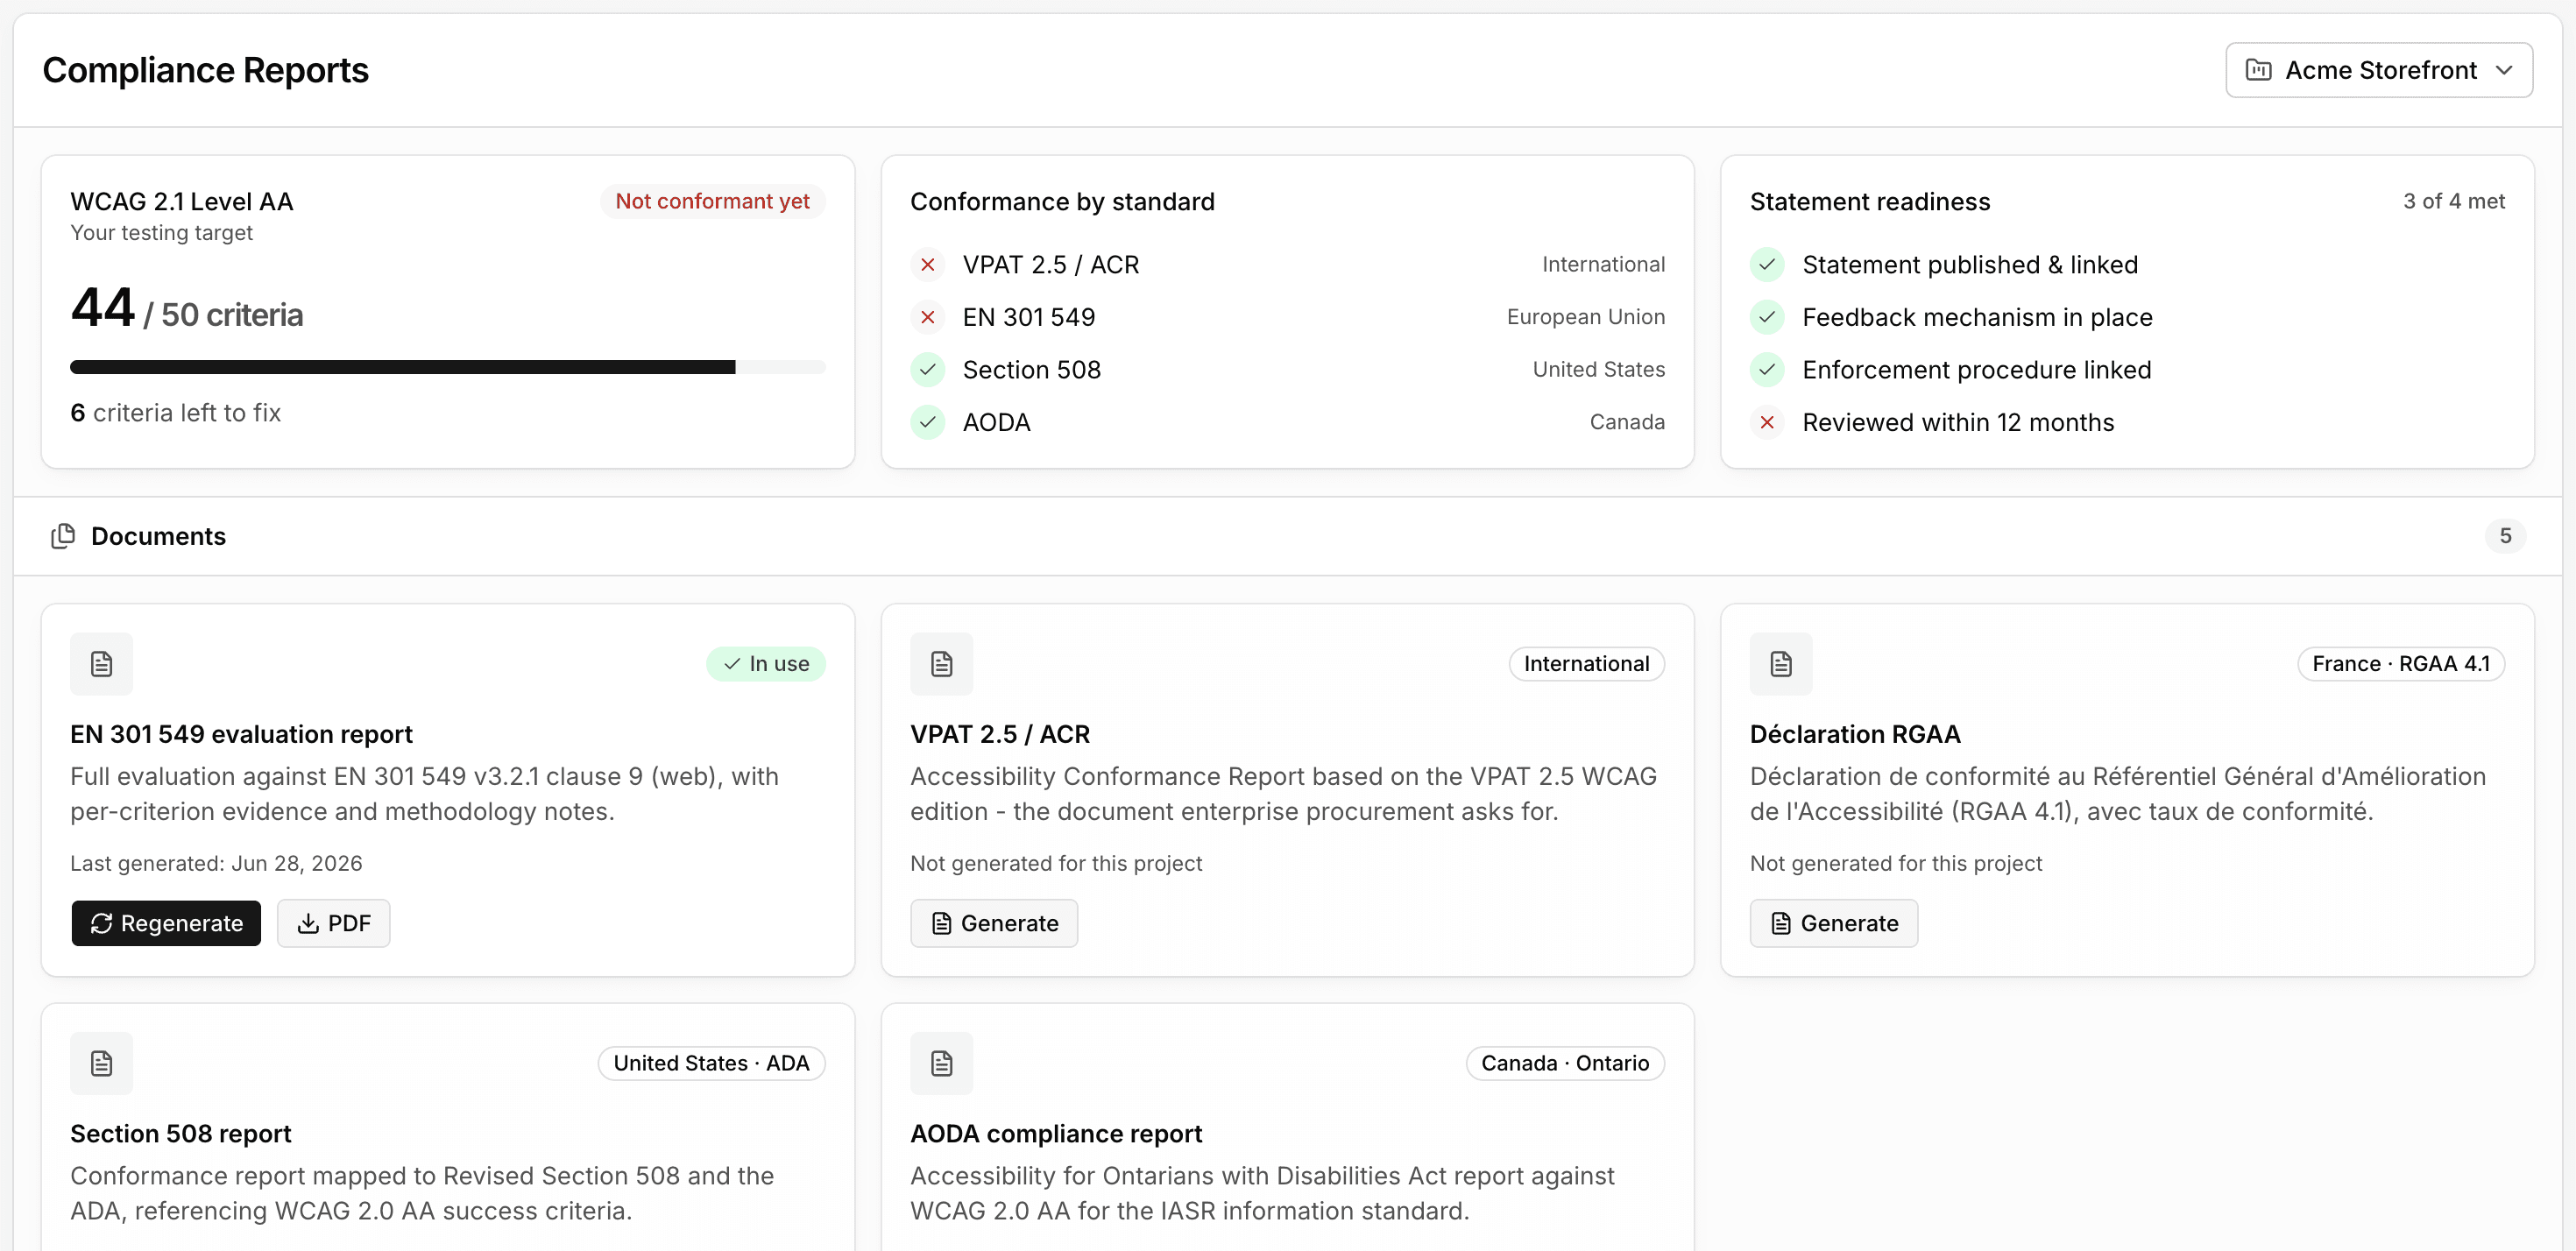The image size is (2576, 1251).
Task: Click the document icon on VPAT 2.5 / ACR card
Action: click(x=941, y=664)
